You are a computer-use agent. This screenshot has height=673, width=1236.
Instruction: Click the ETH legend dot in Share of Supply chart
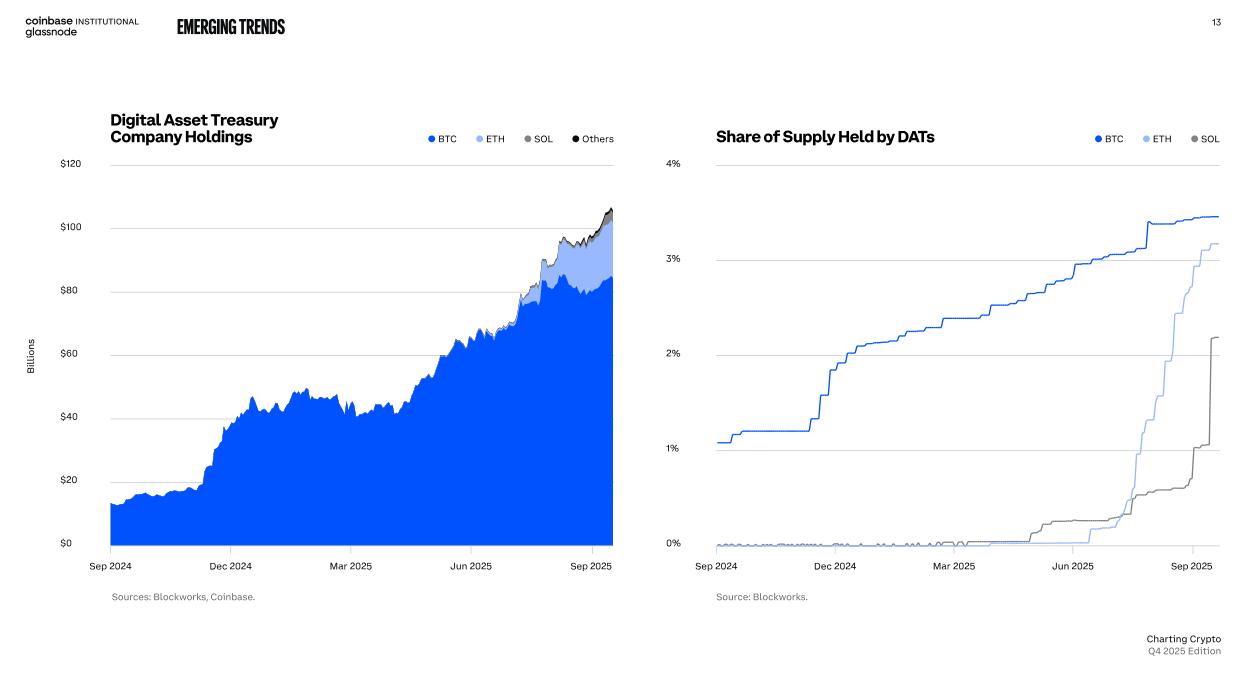click(x=1146, y=139)
